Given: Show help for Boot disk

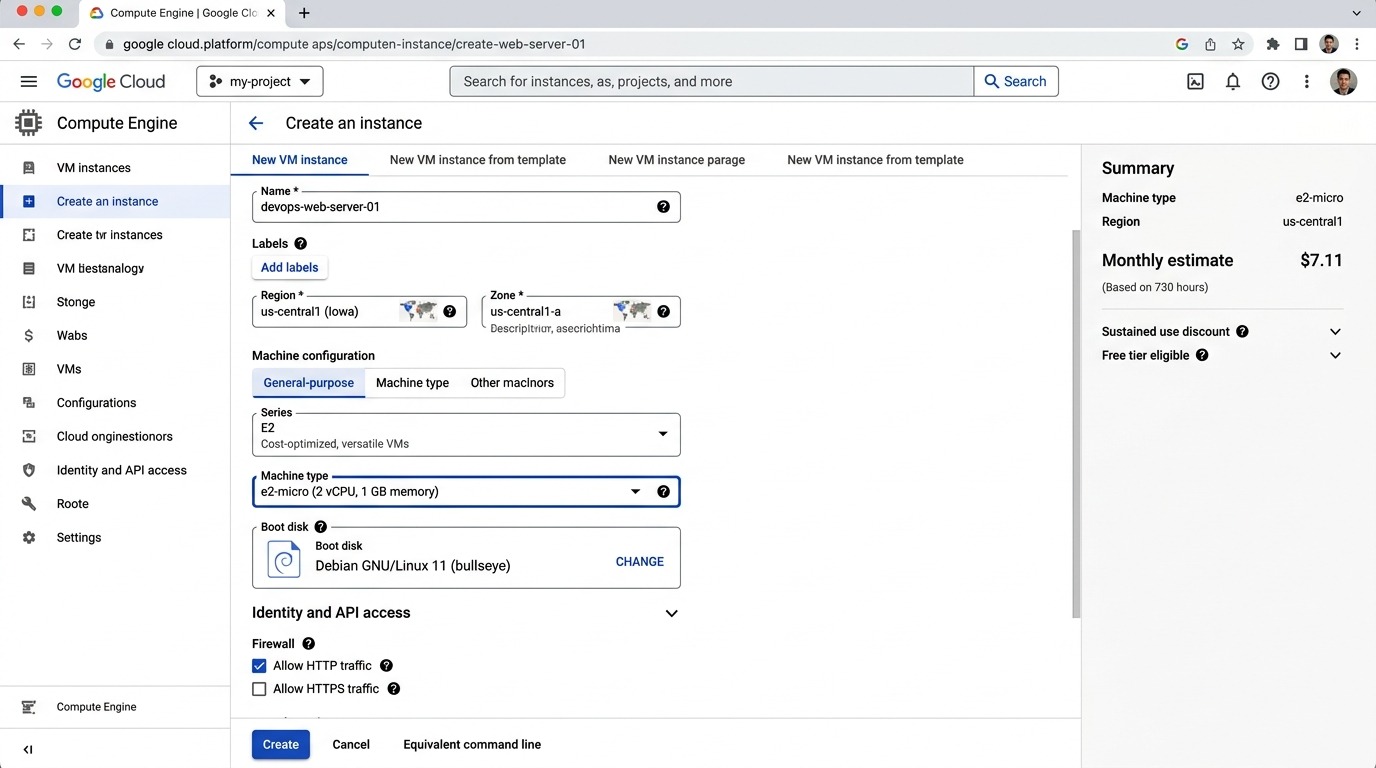Looking at the screenshot, I should [x=320, y=527].
